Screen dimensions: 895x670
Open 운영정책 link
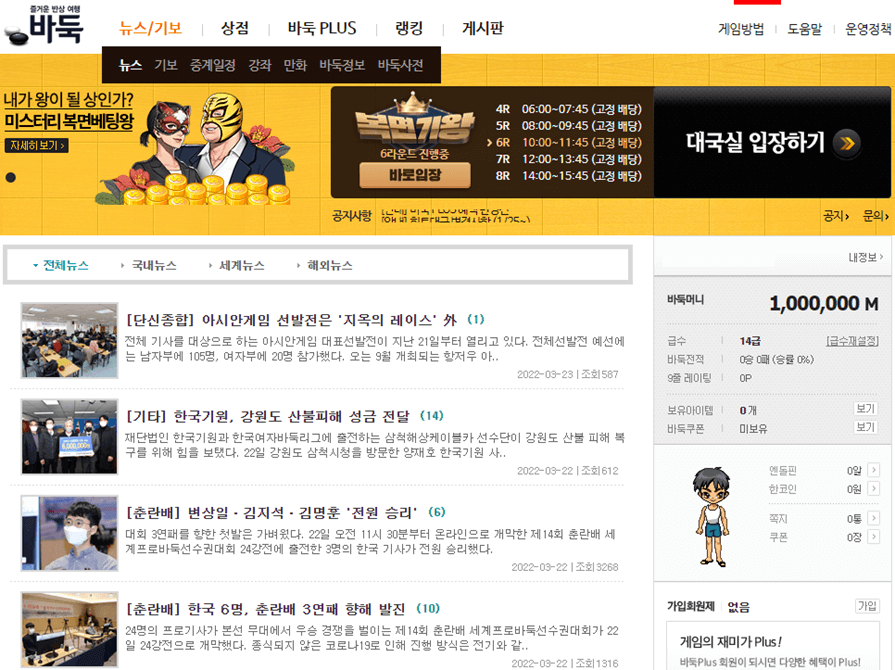(868, 29)
